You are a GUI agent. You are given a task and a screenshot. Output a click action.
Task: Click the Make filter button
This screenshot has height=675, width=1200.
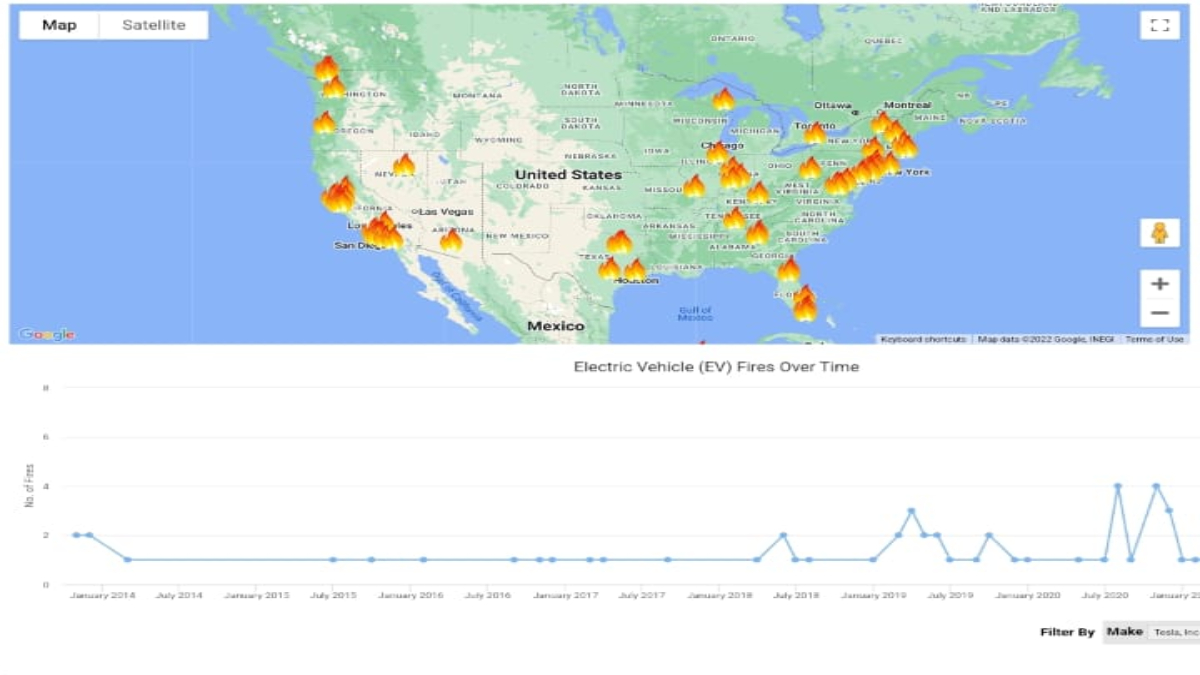(x=1126, y=632)
